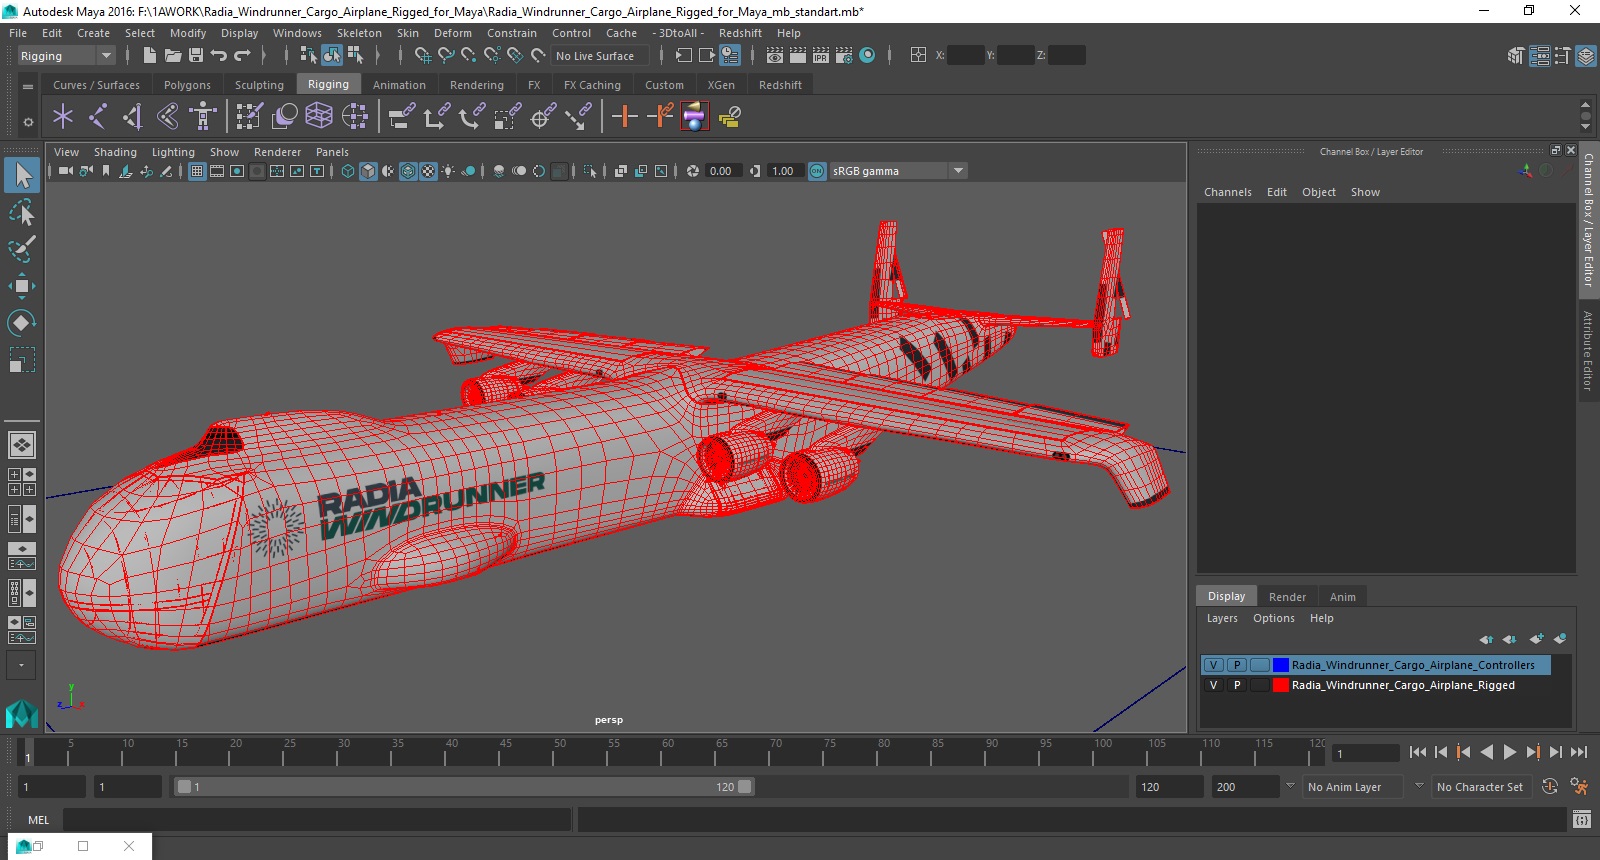Viewport: 1600px width, 860px height.
Task: Click the Redo arrow icon
Action: click(x=242, y=56)
